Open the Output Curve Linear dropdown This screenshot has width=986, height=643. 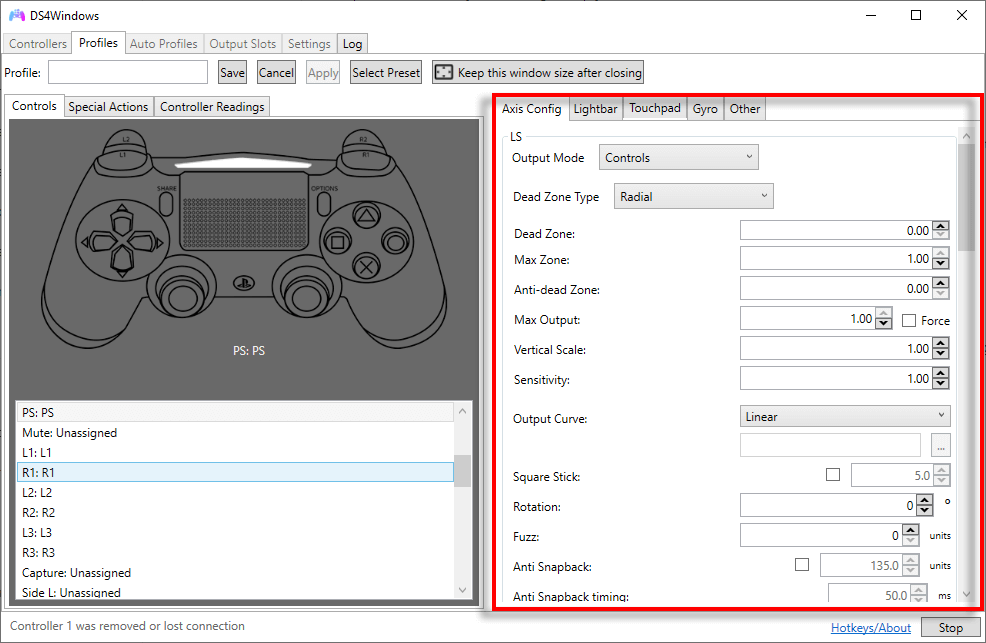845,416
